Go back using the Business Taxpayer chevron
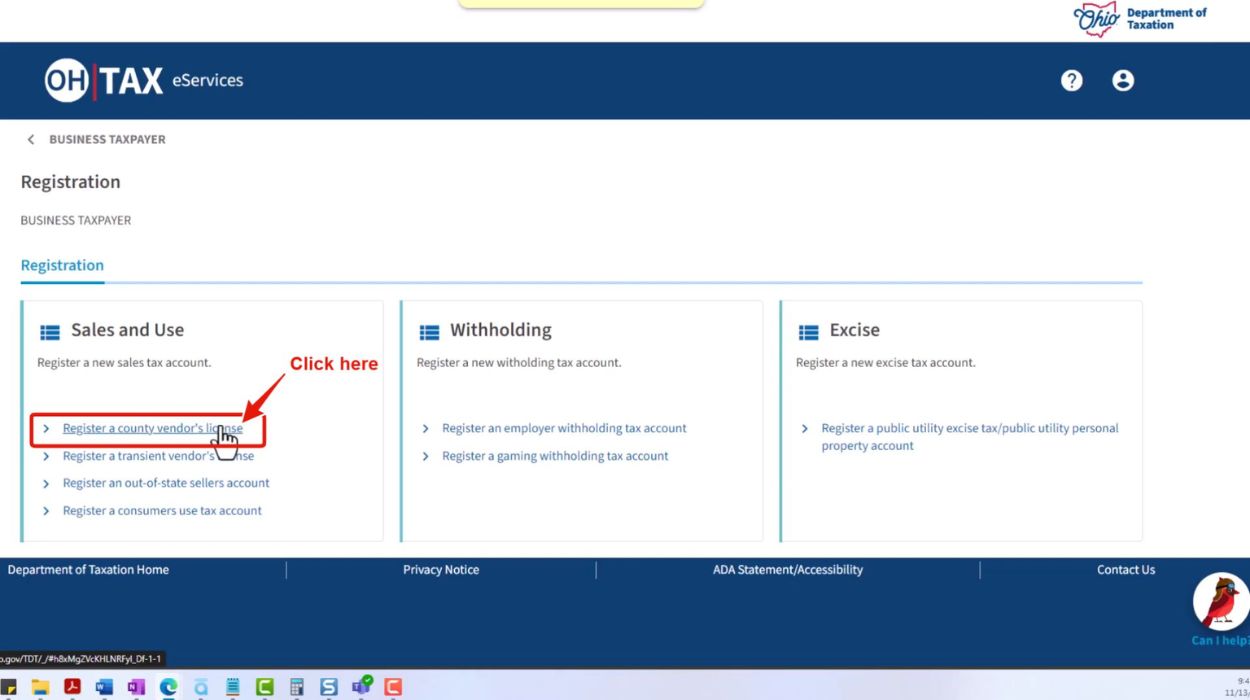The height and width of the screenshot is (700, 1250). [31, 140]
